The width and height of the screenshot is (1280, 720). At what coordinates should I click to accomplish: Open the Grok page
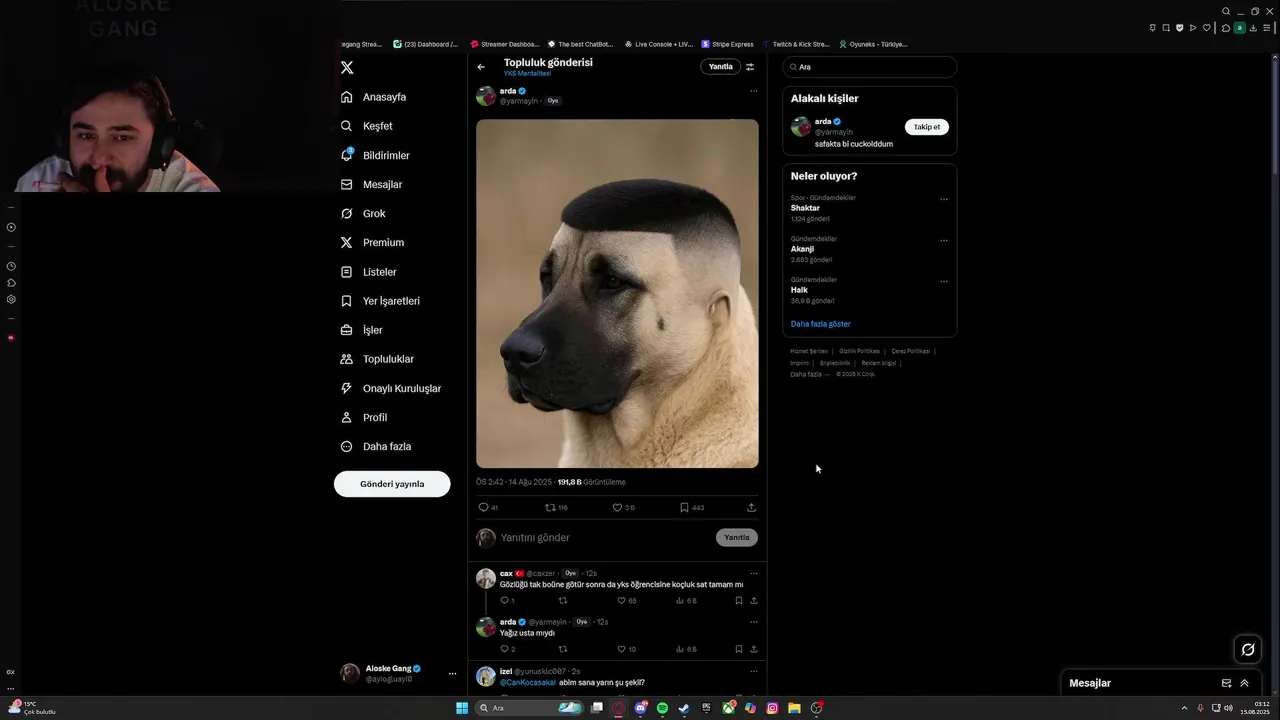pyautogui.click(x=363, y=213)
